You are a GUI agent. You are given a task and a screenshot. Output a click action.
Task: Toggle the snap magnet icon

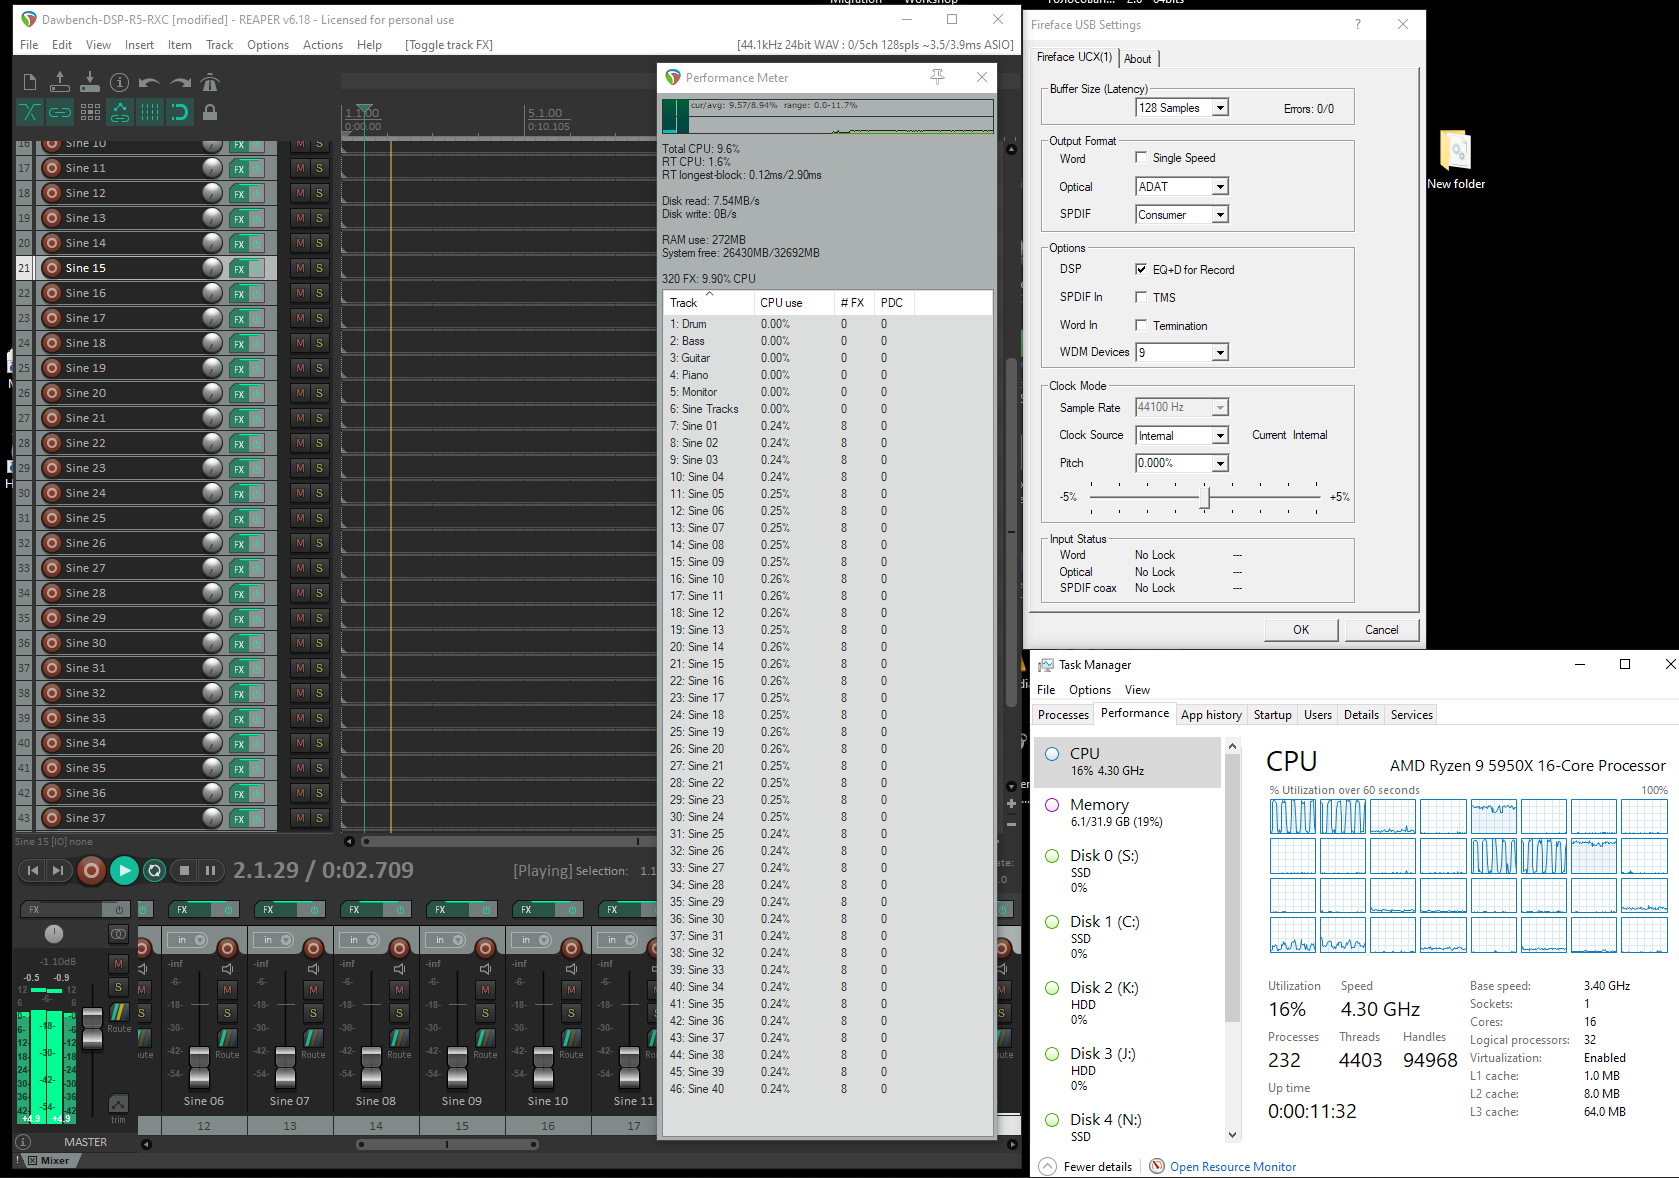click(x=180, y=113)
